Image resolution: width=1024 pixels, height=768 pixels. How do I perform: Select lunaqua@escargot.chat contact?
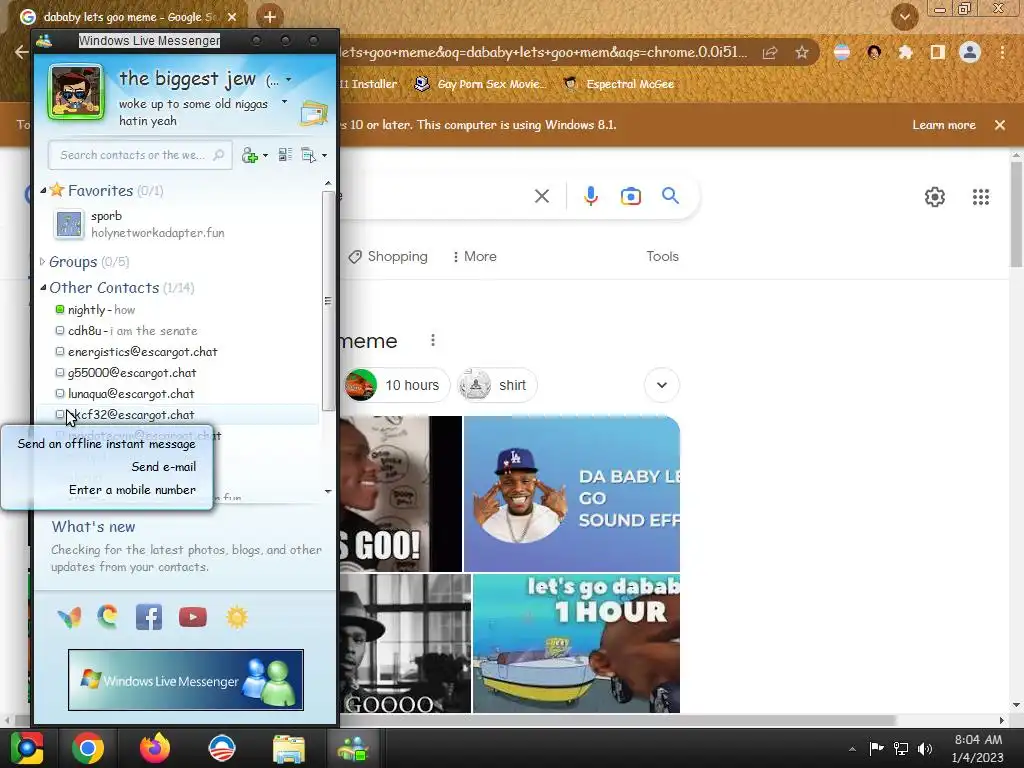click(x=178, y=393)
